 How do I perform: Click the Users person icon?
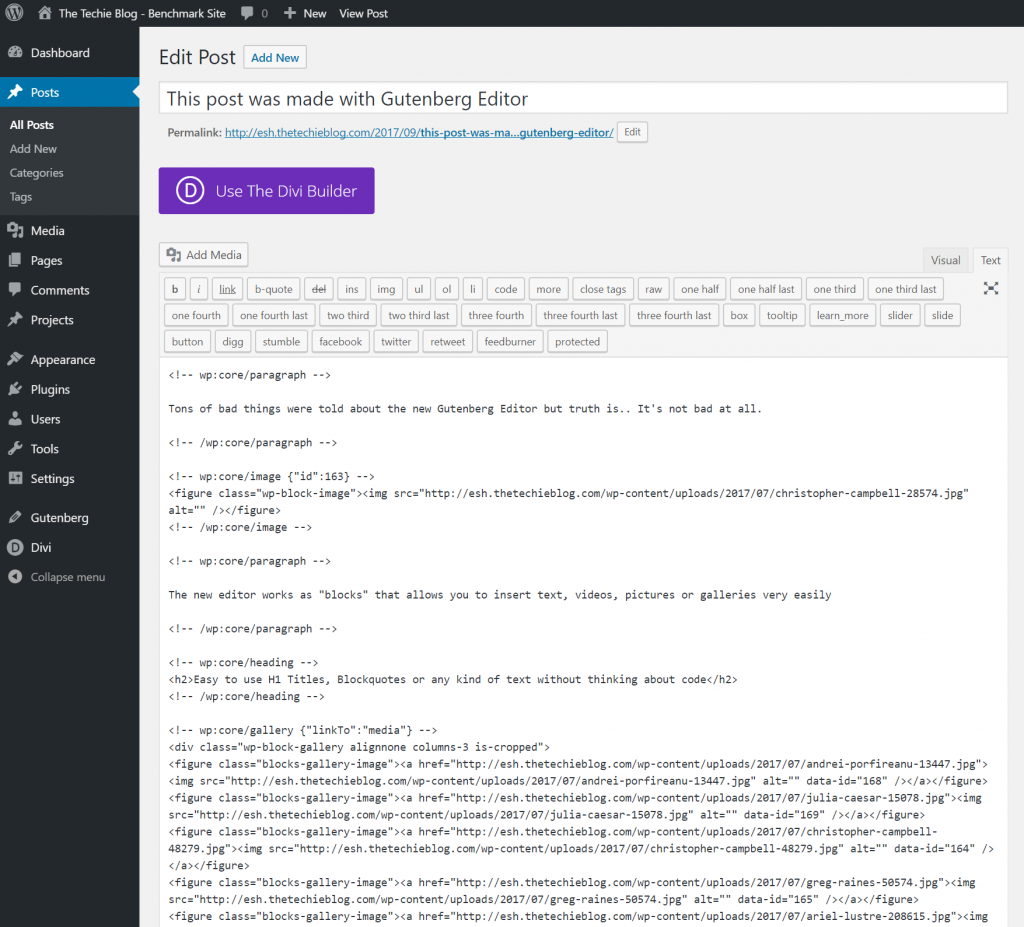click(15, 419)
